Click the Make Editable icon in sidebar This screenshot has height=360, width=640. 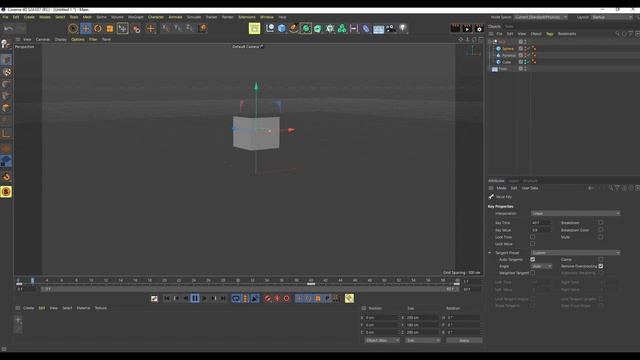pyautogui.click(x=5, y=44)
